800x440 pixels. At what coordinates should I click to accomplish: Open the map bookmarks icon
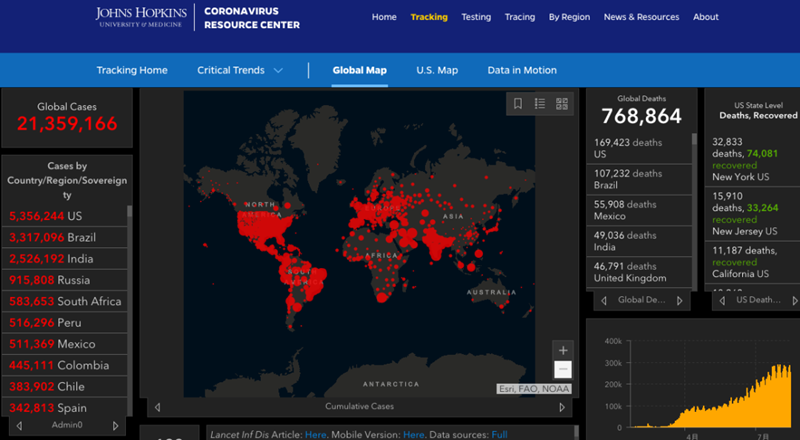point(517,104)
